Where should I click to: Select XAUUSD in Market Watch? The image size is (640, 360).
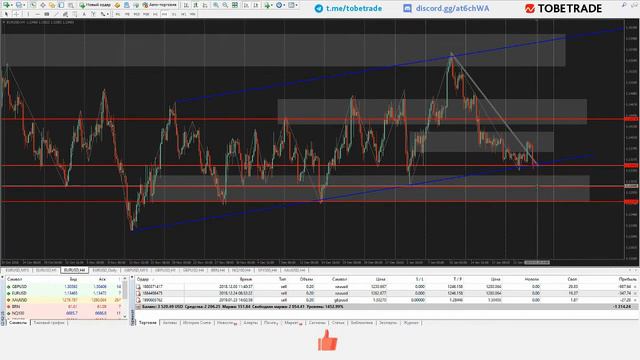(63, 300)
